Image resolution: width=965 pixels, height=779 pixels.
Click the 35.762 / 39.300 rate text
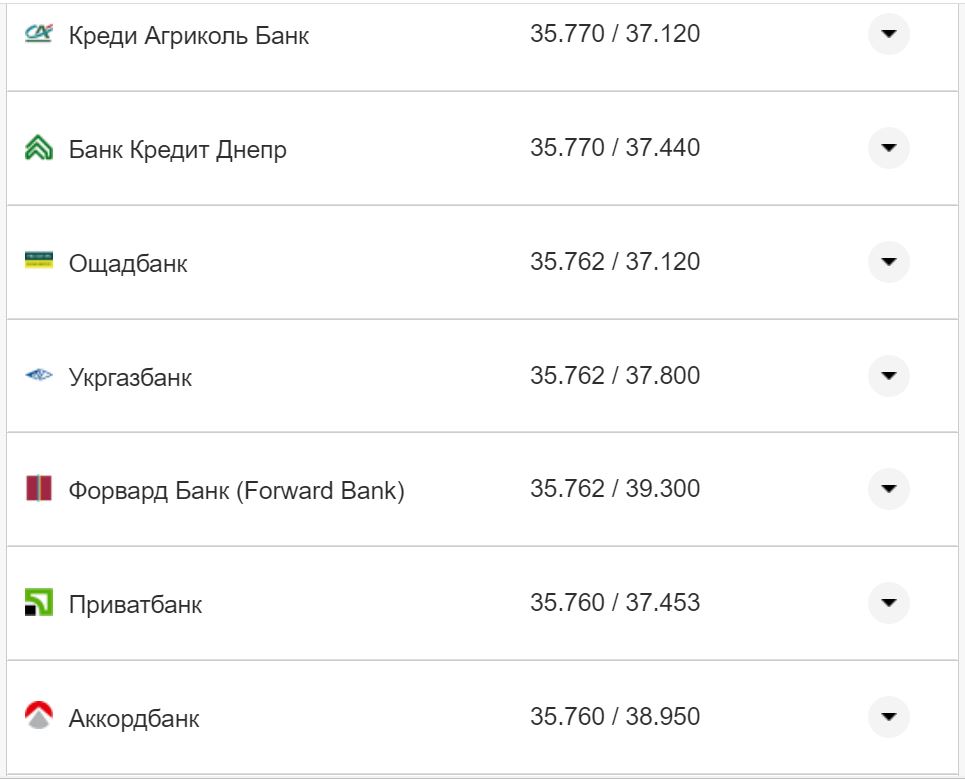(x=617, y=489)
